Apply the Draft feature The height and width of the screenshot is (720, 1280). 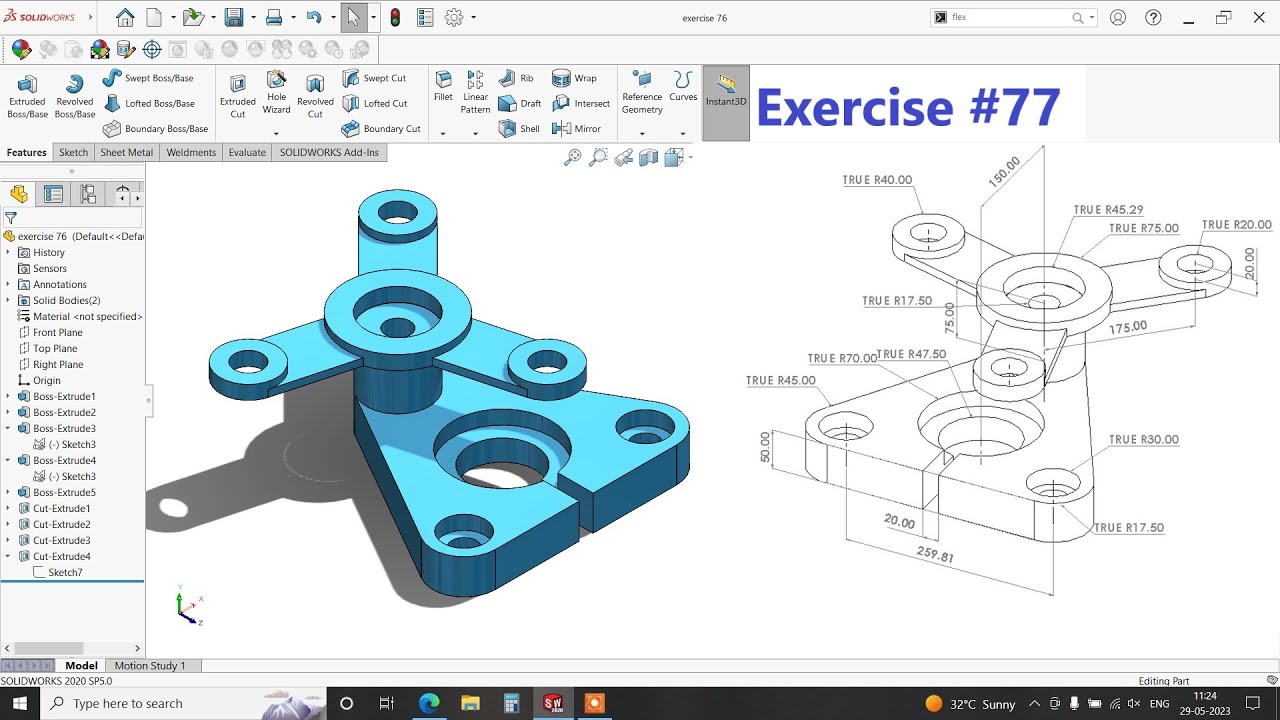coord(520,103)
